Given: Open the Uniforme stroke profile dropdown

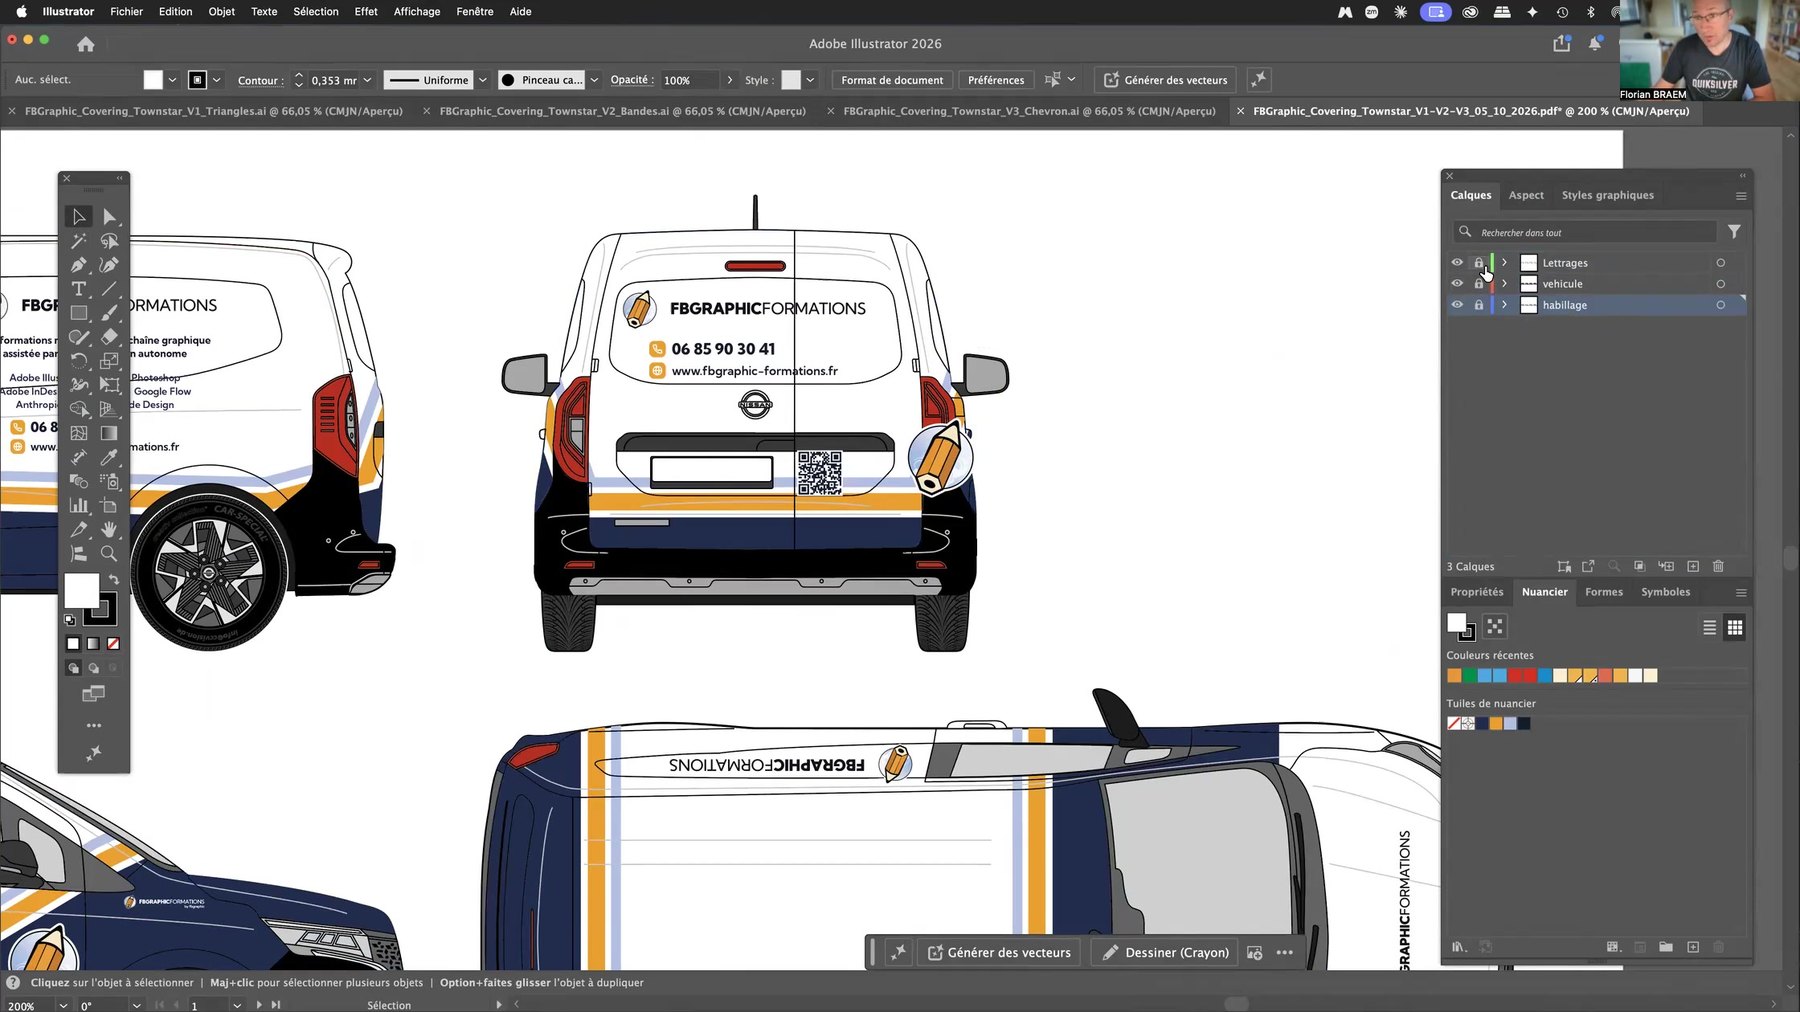Looking at the screenshot, I should [482, 80].
